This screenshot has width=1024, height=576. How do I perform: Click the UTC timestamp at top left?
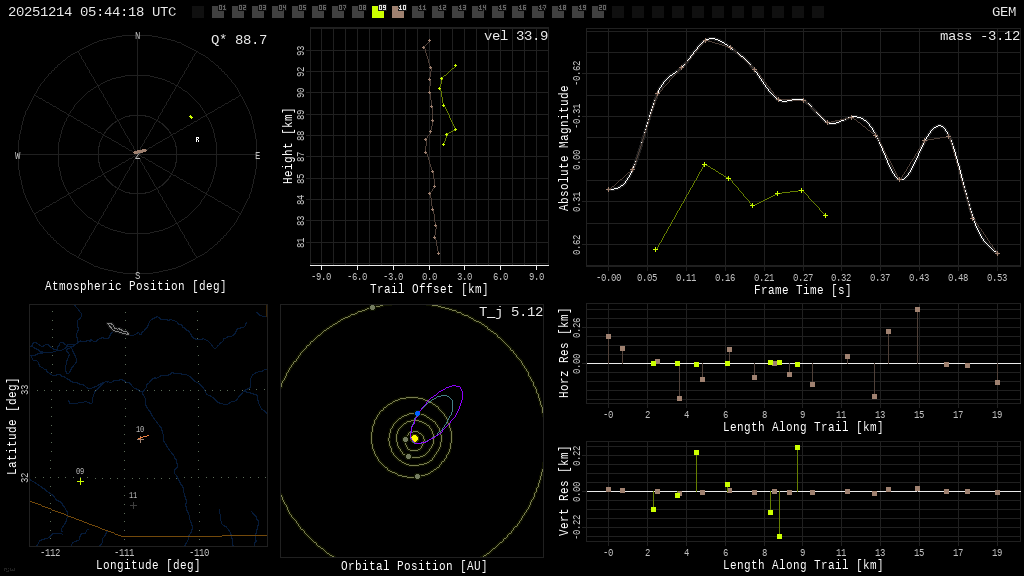[92, 12]
